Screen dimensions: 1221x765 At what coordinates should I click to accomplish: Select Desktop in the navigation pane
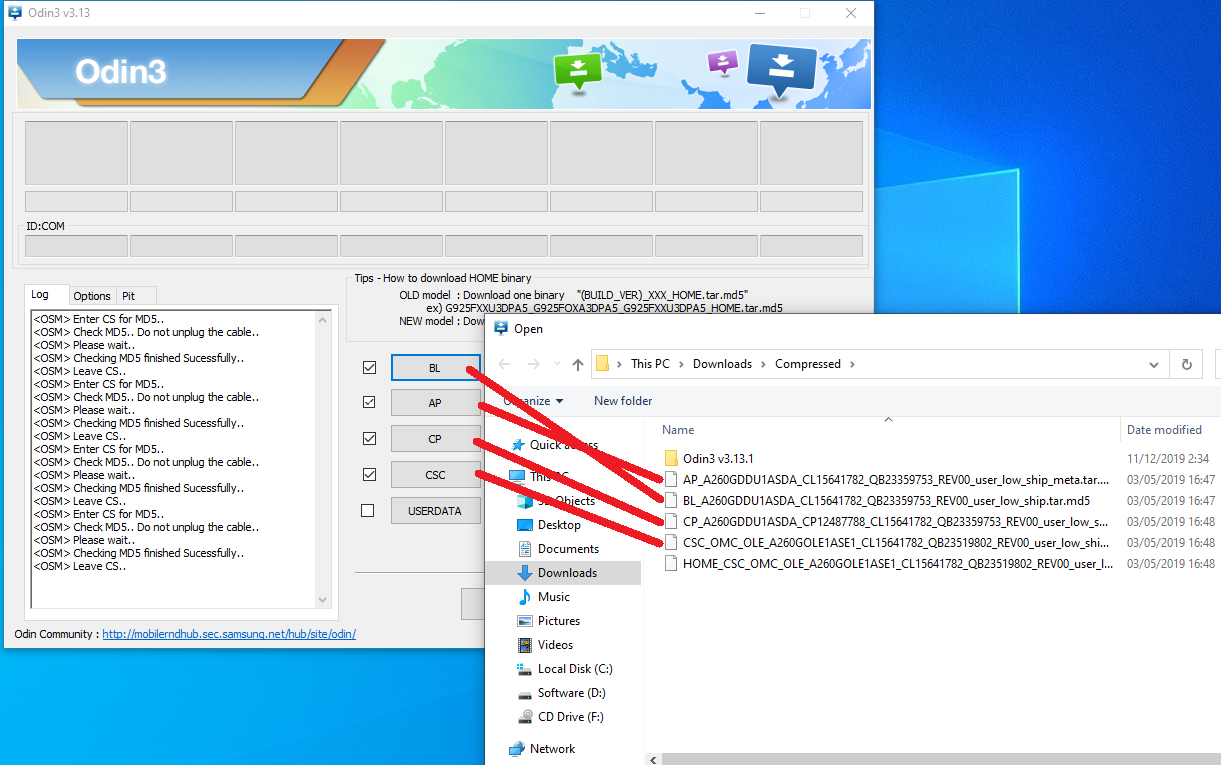[x=559, y=525]
